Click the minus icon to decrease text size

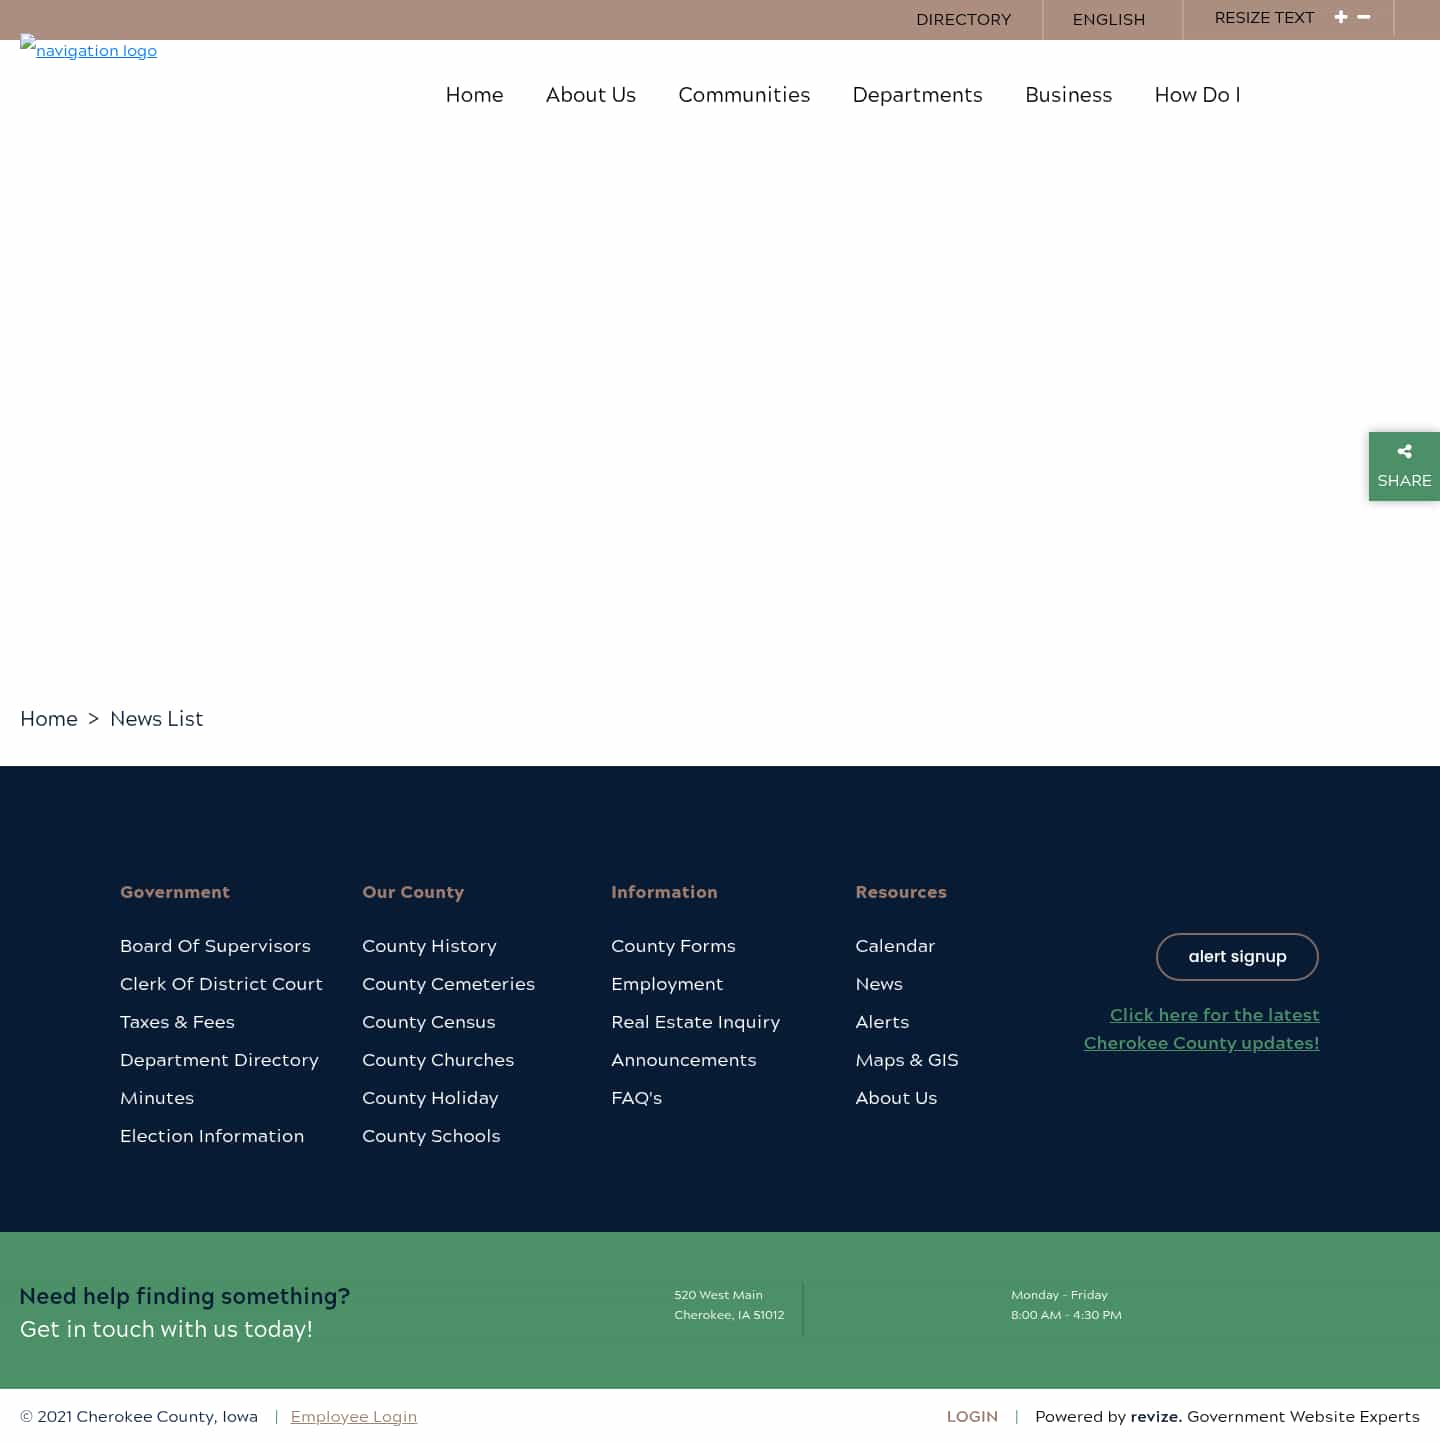1363,17
